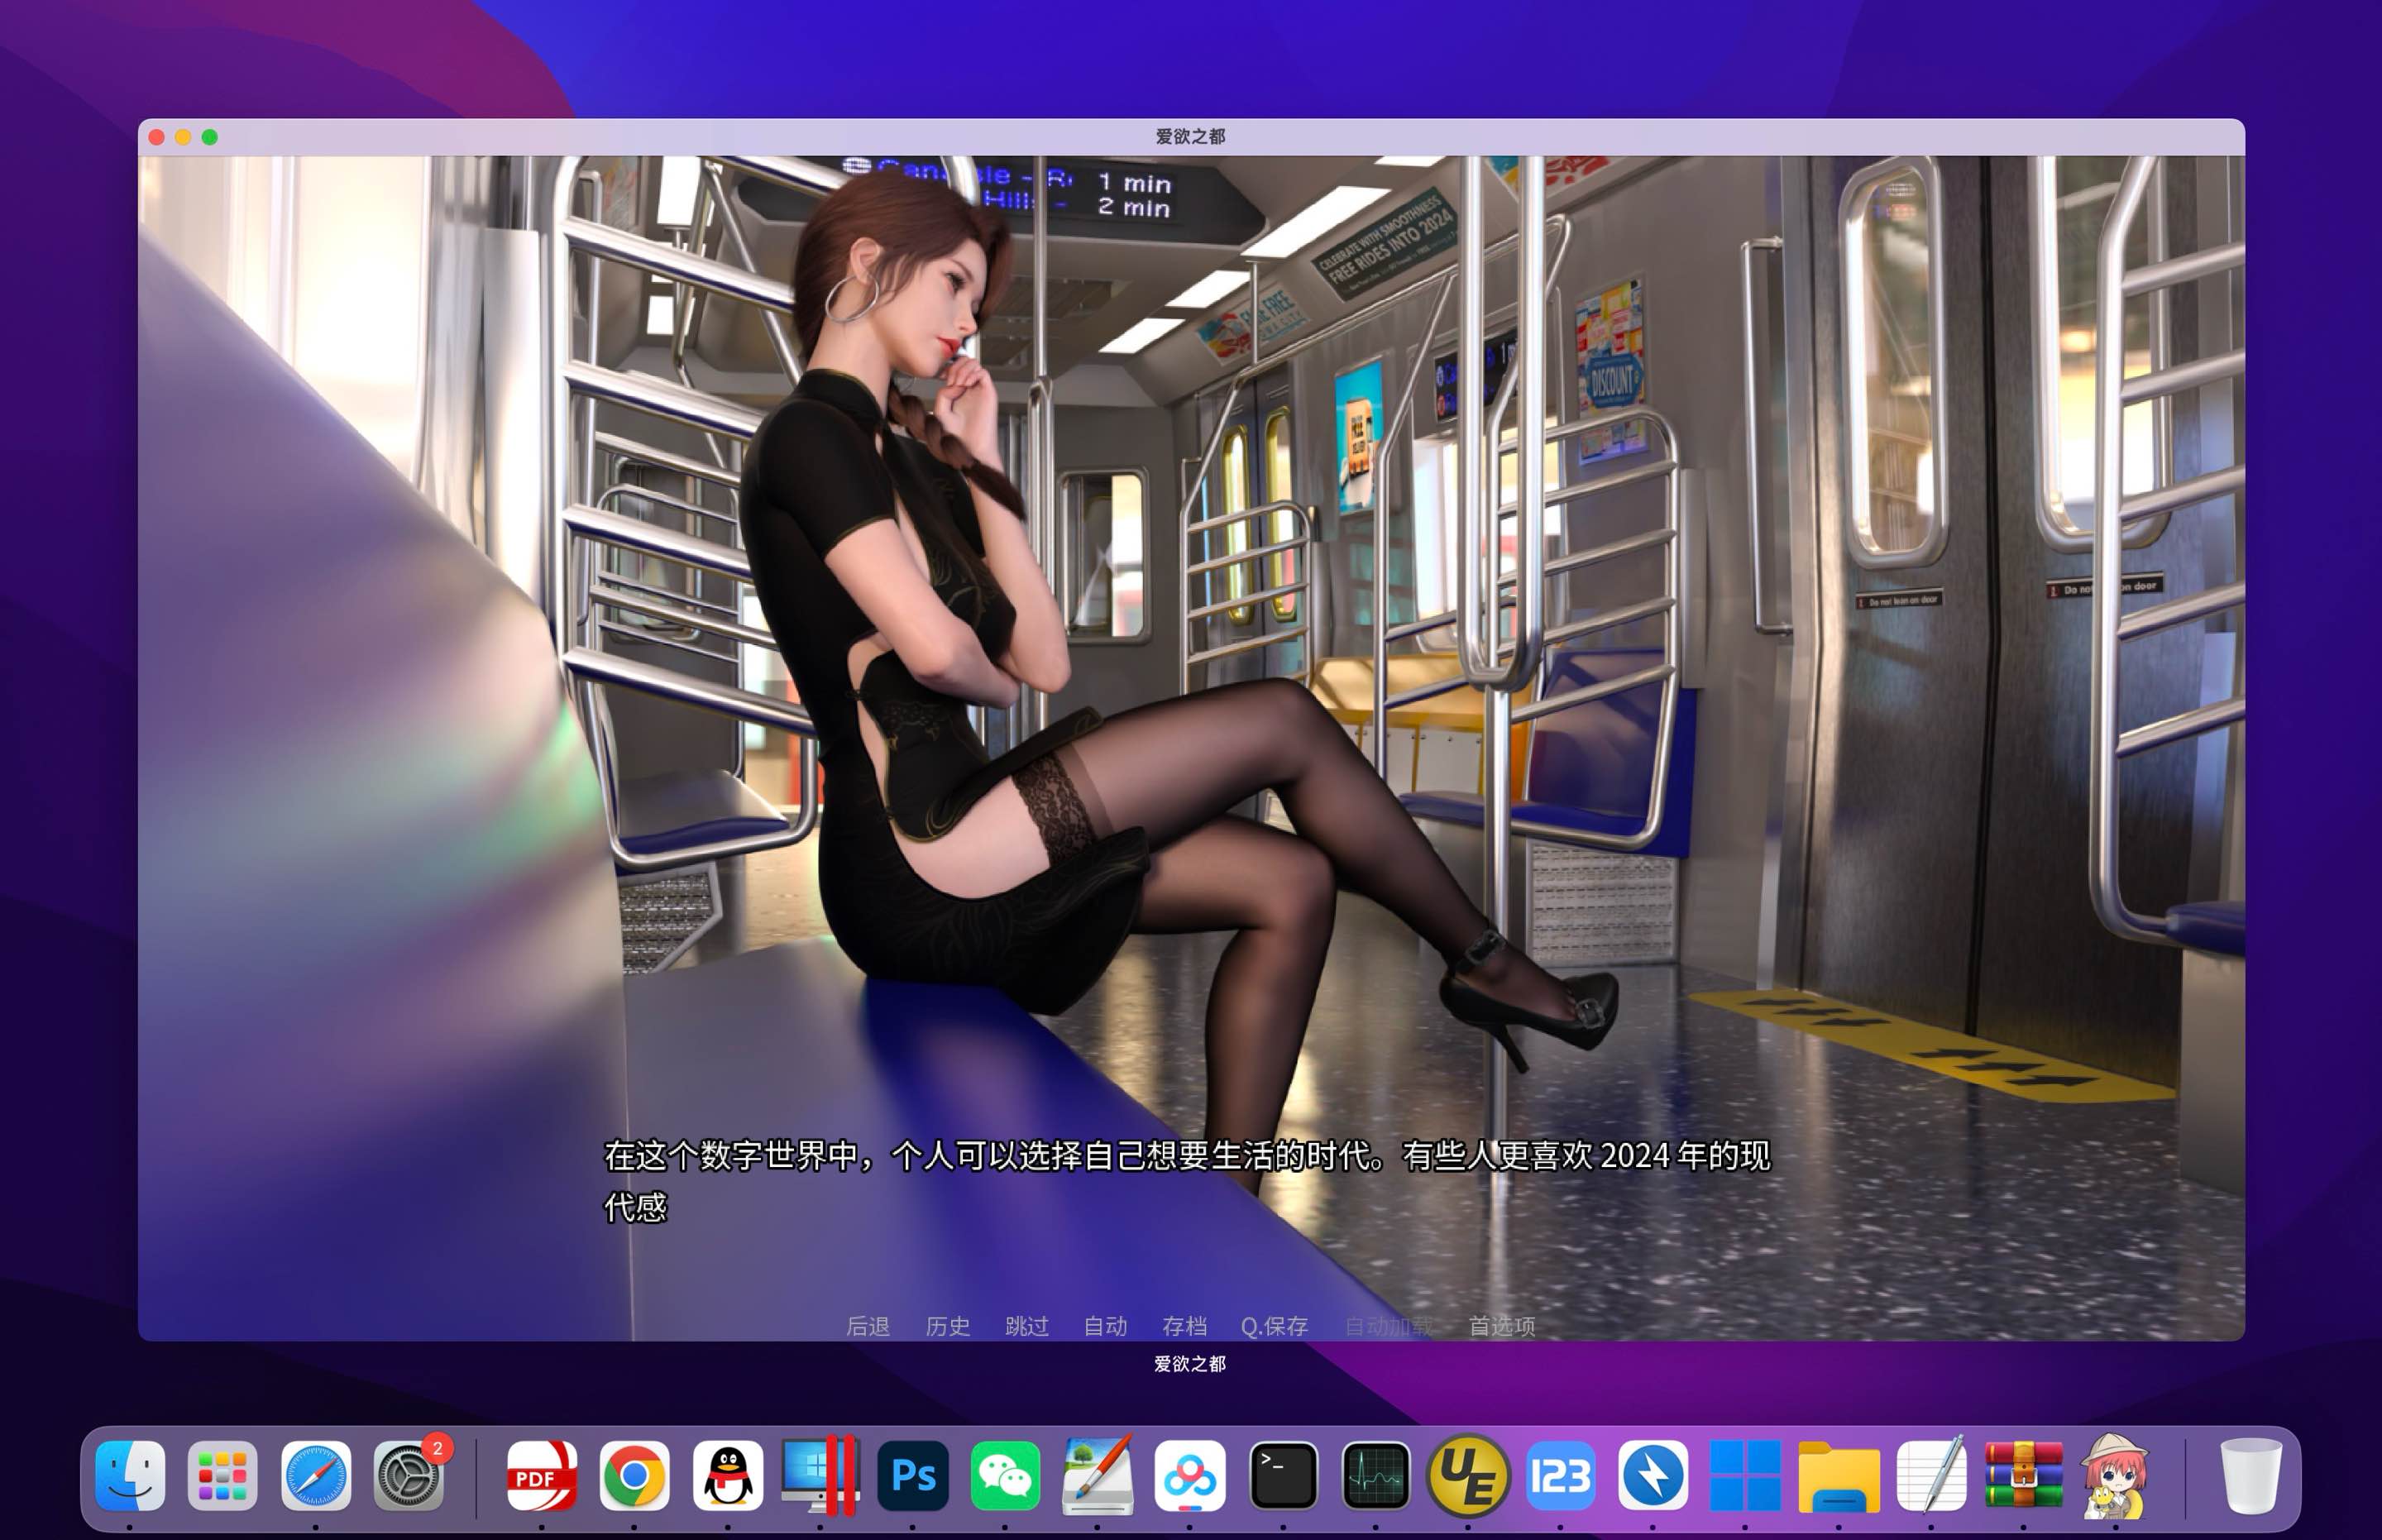Image resolution: width=2382 pixels, height=1540 pixels.
Task: Launch UltraEdit from the dock
Action: pos(1467,1475)
